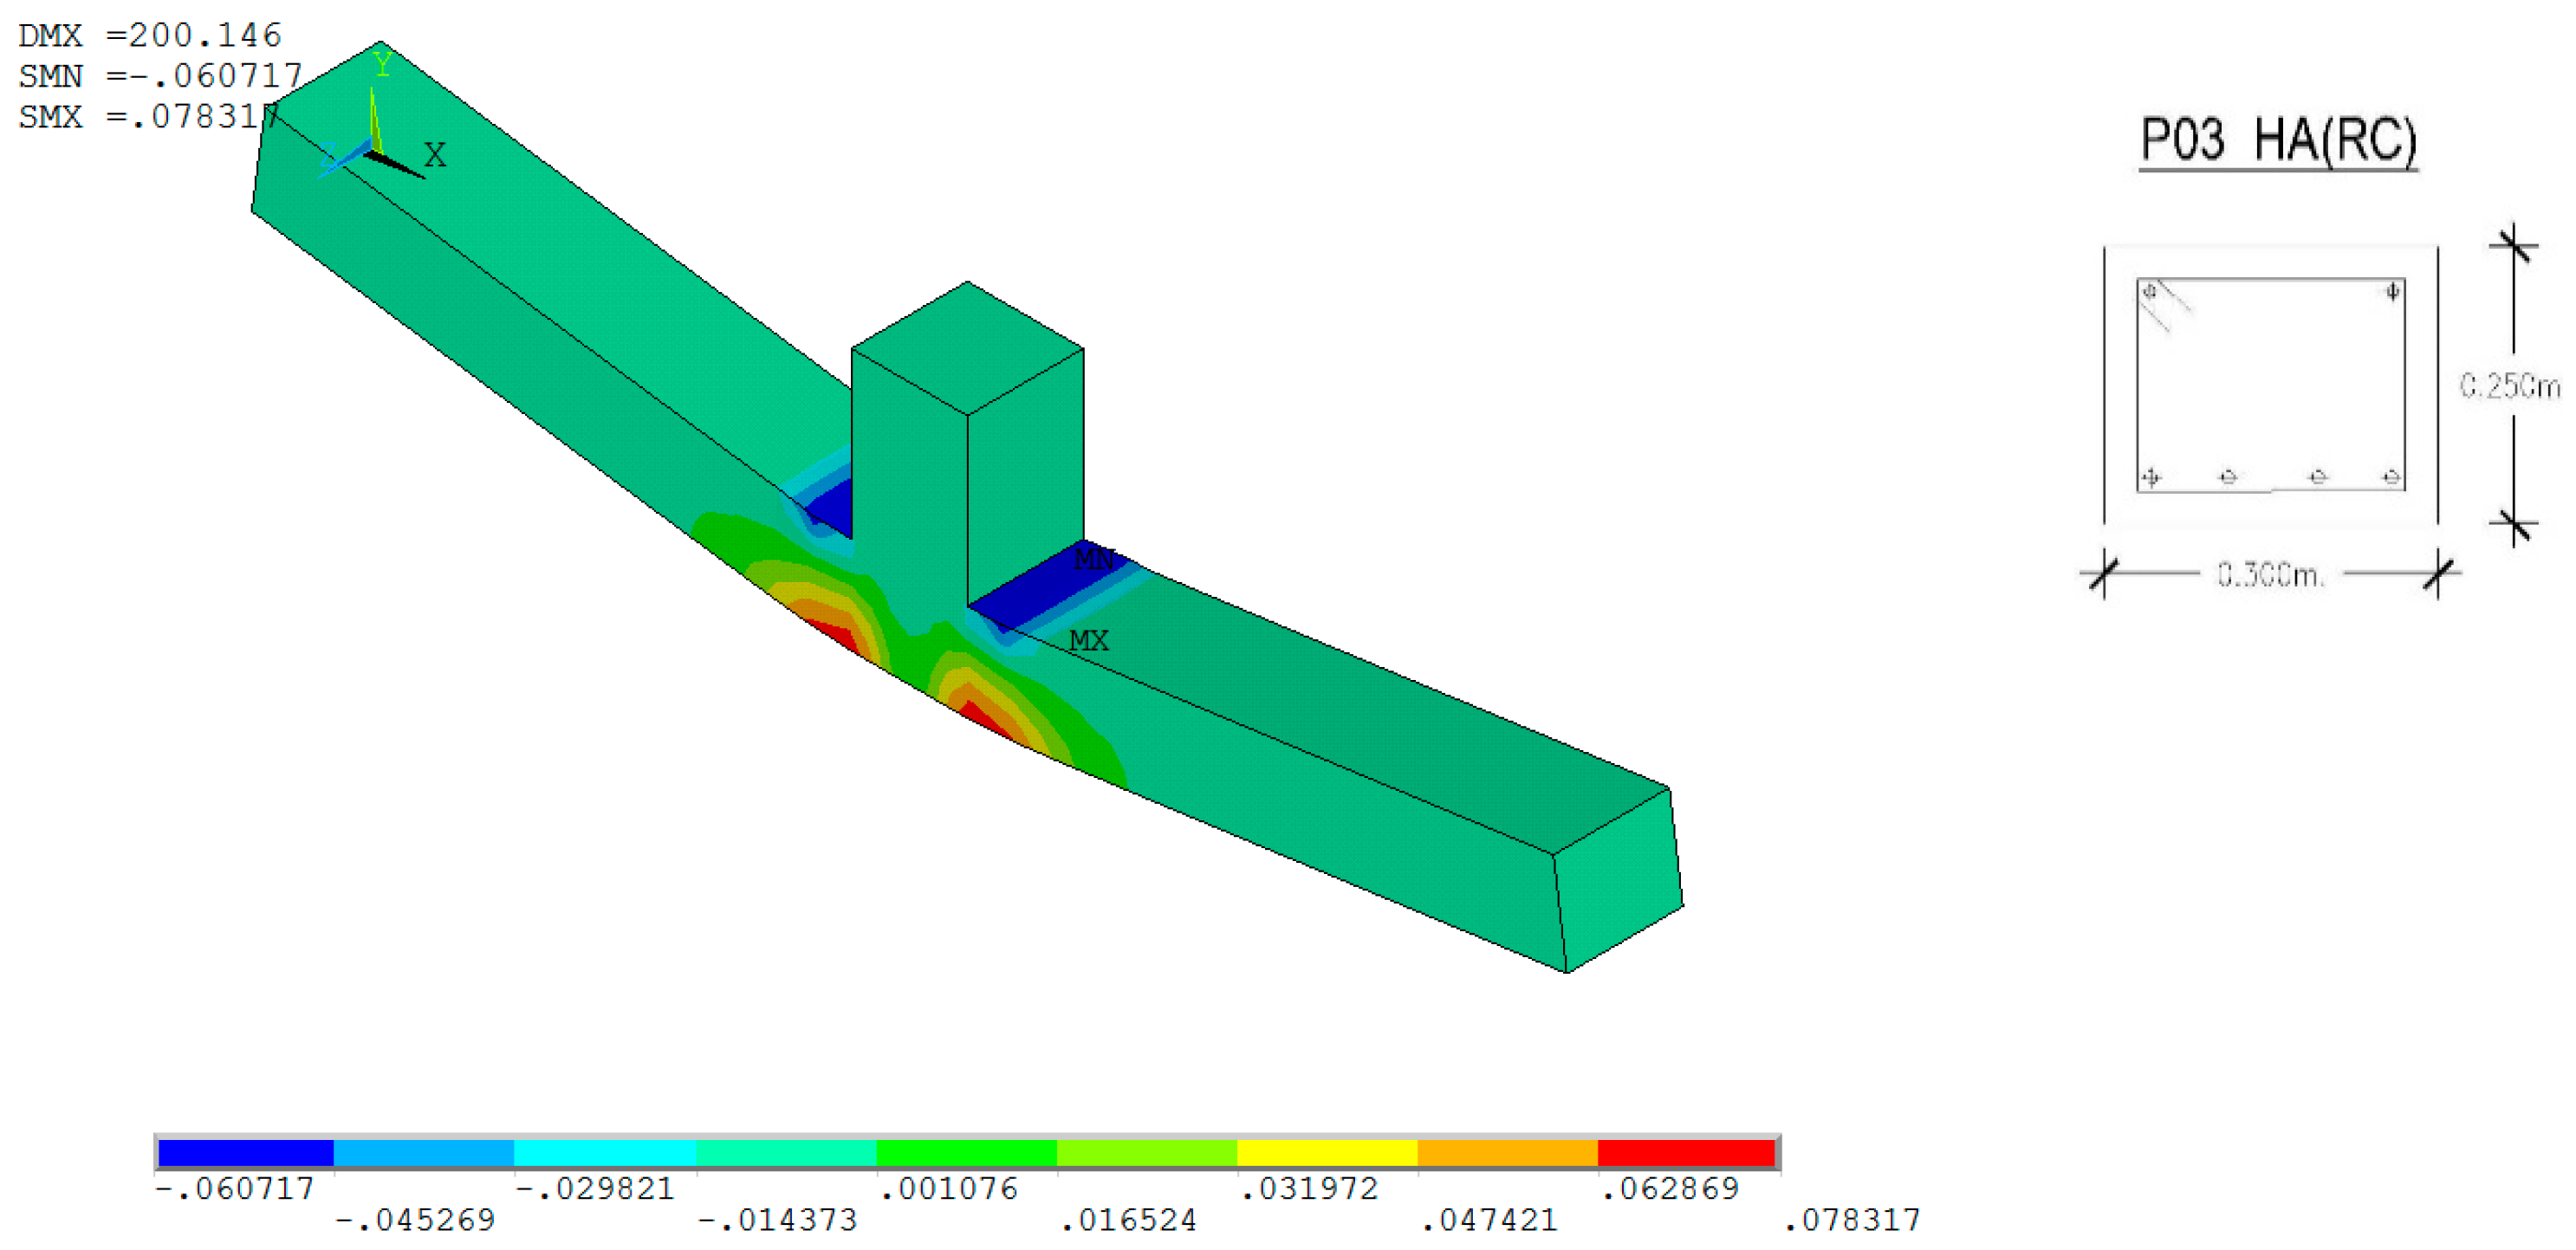Click the beam's right end face
Viewport: 2576px width, 1250px height.
(x=1619, y=880)
